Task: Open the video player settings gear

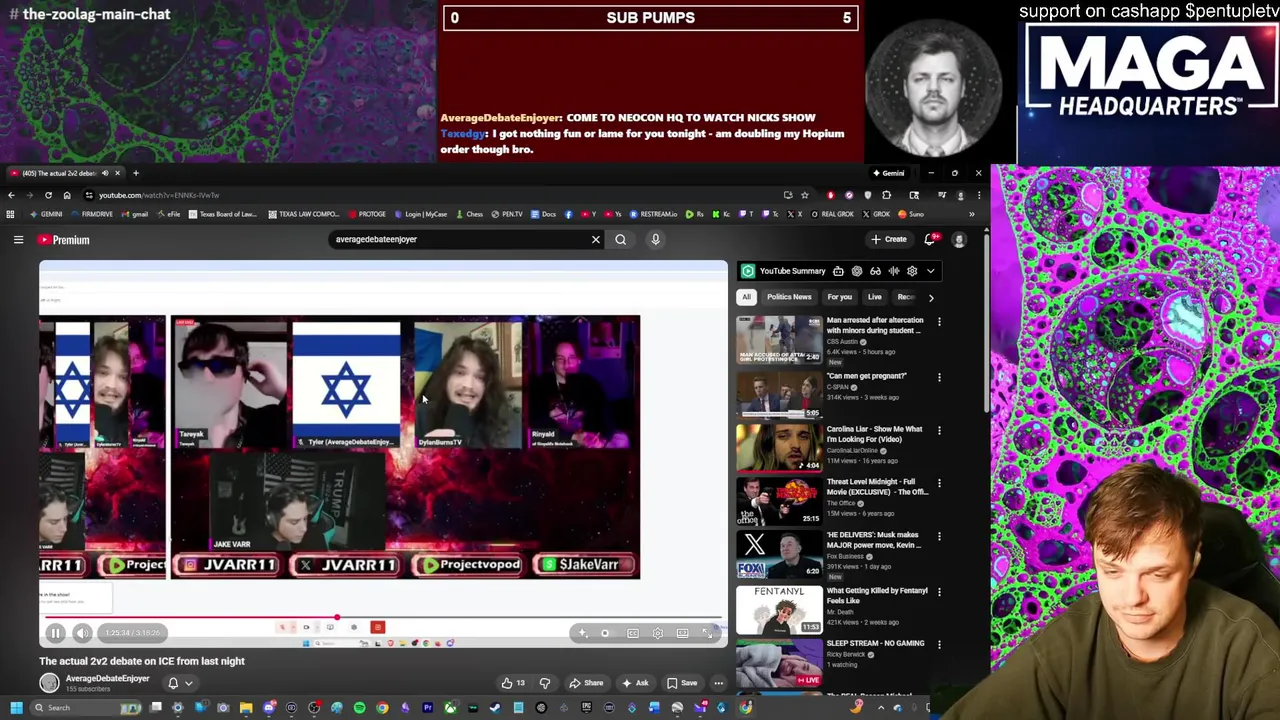Action: pyautogui.click(x=657, y=633)
